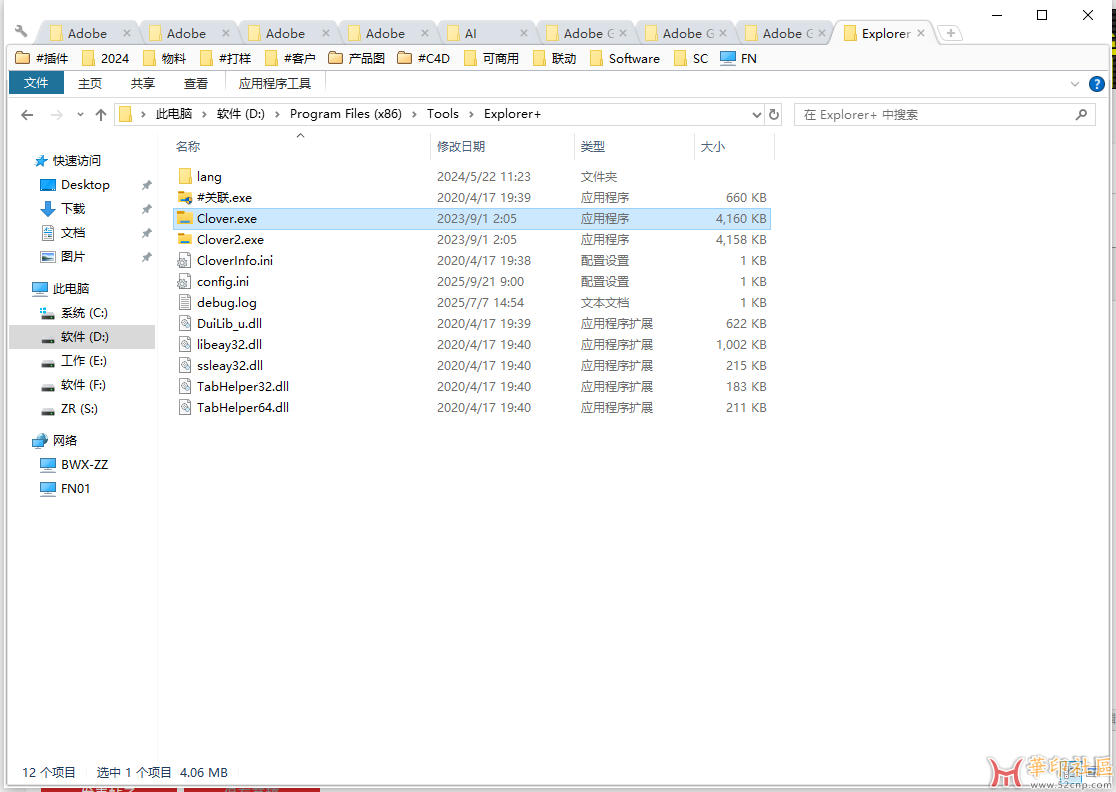Expand the ribbon with chevron arrow
Screen dimensions: 1116x792
click(1075, 84)
